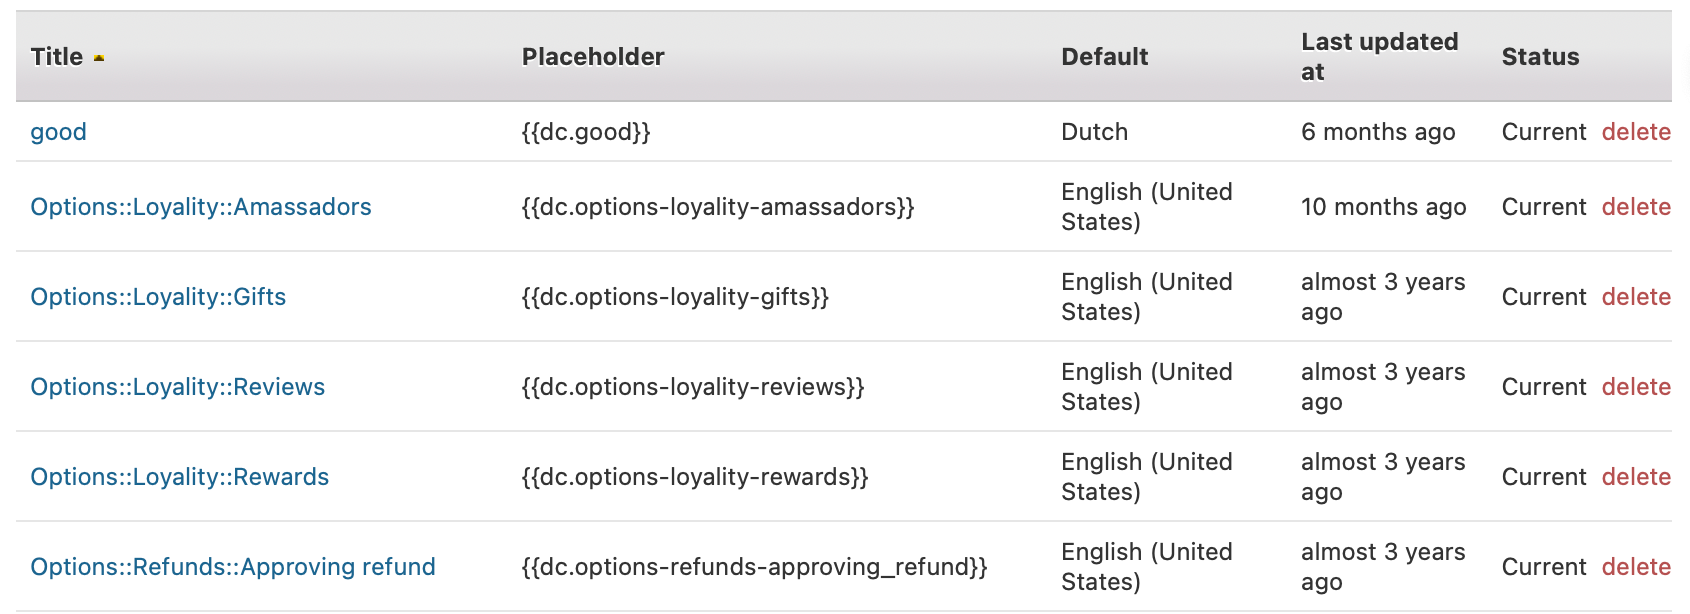Click the Status column header

click(x=1540, y=57)
